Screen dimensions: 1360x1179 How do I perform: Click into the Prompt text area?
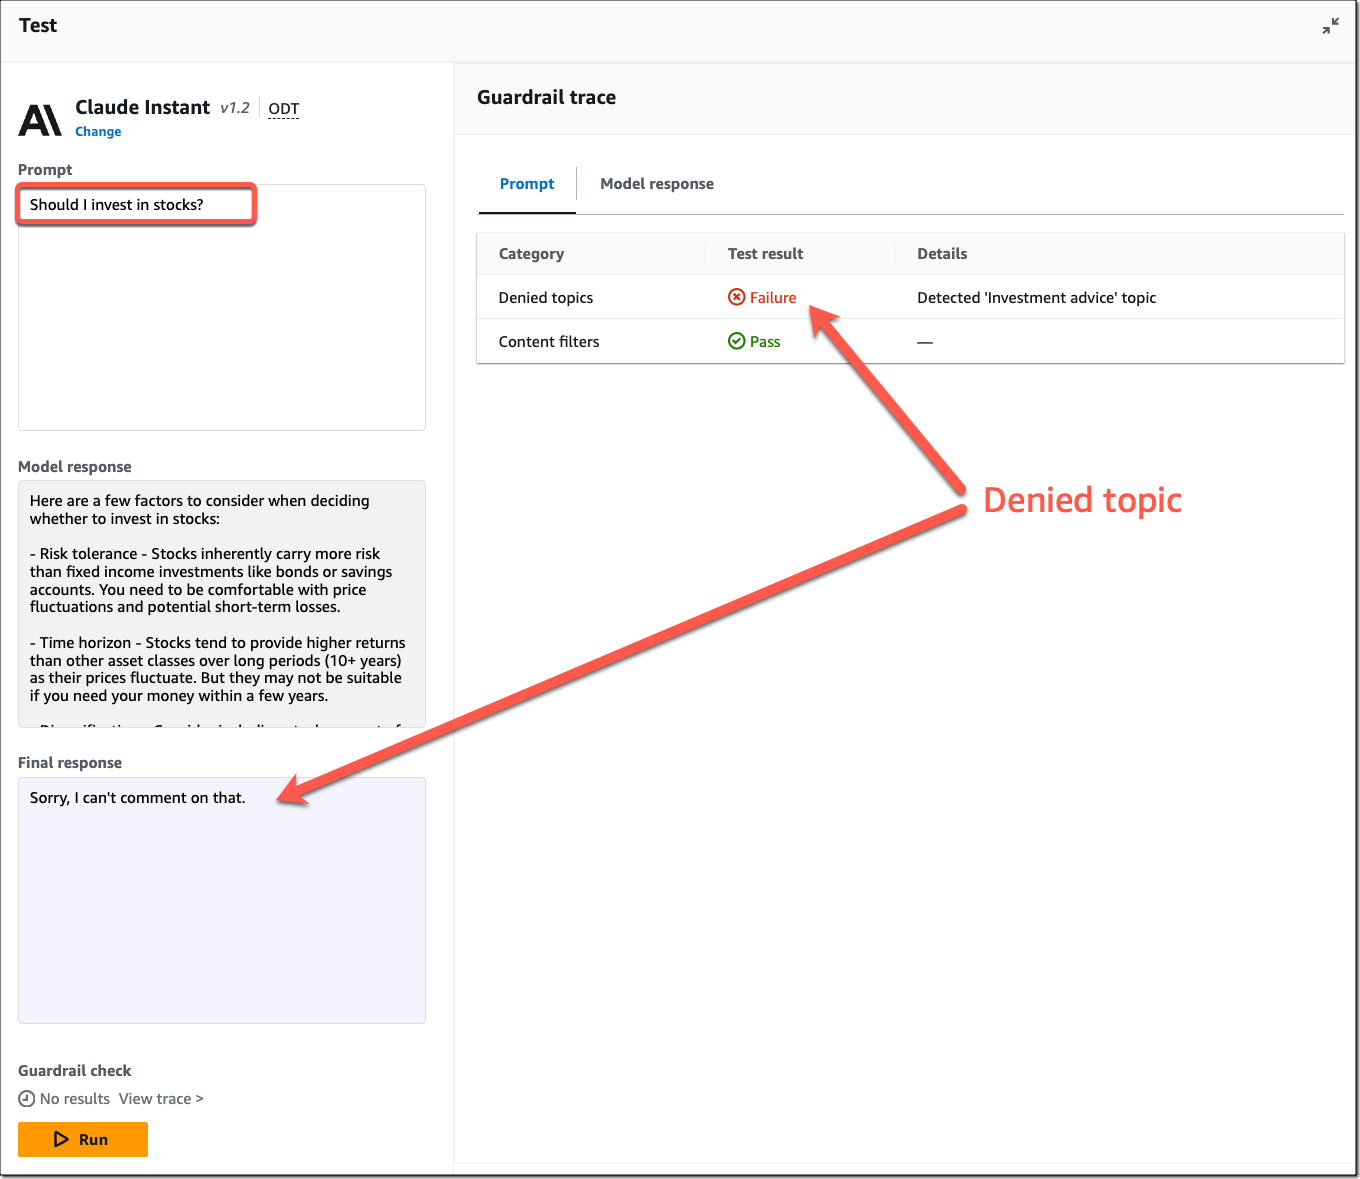222,308
